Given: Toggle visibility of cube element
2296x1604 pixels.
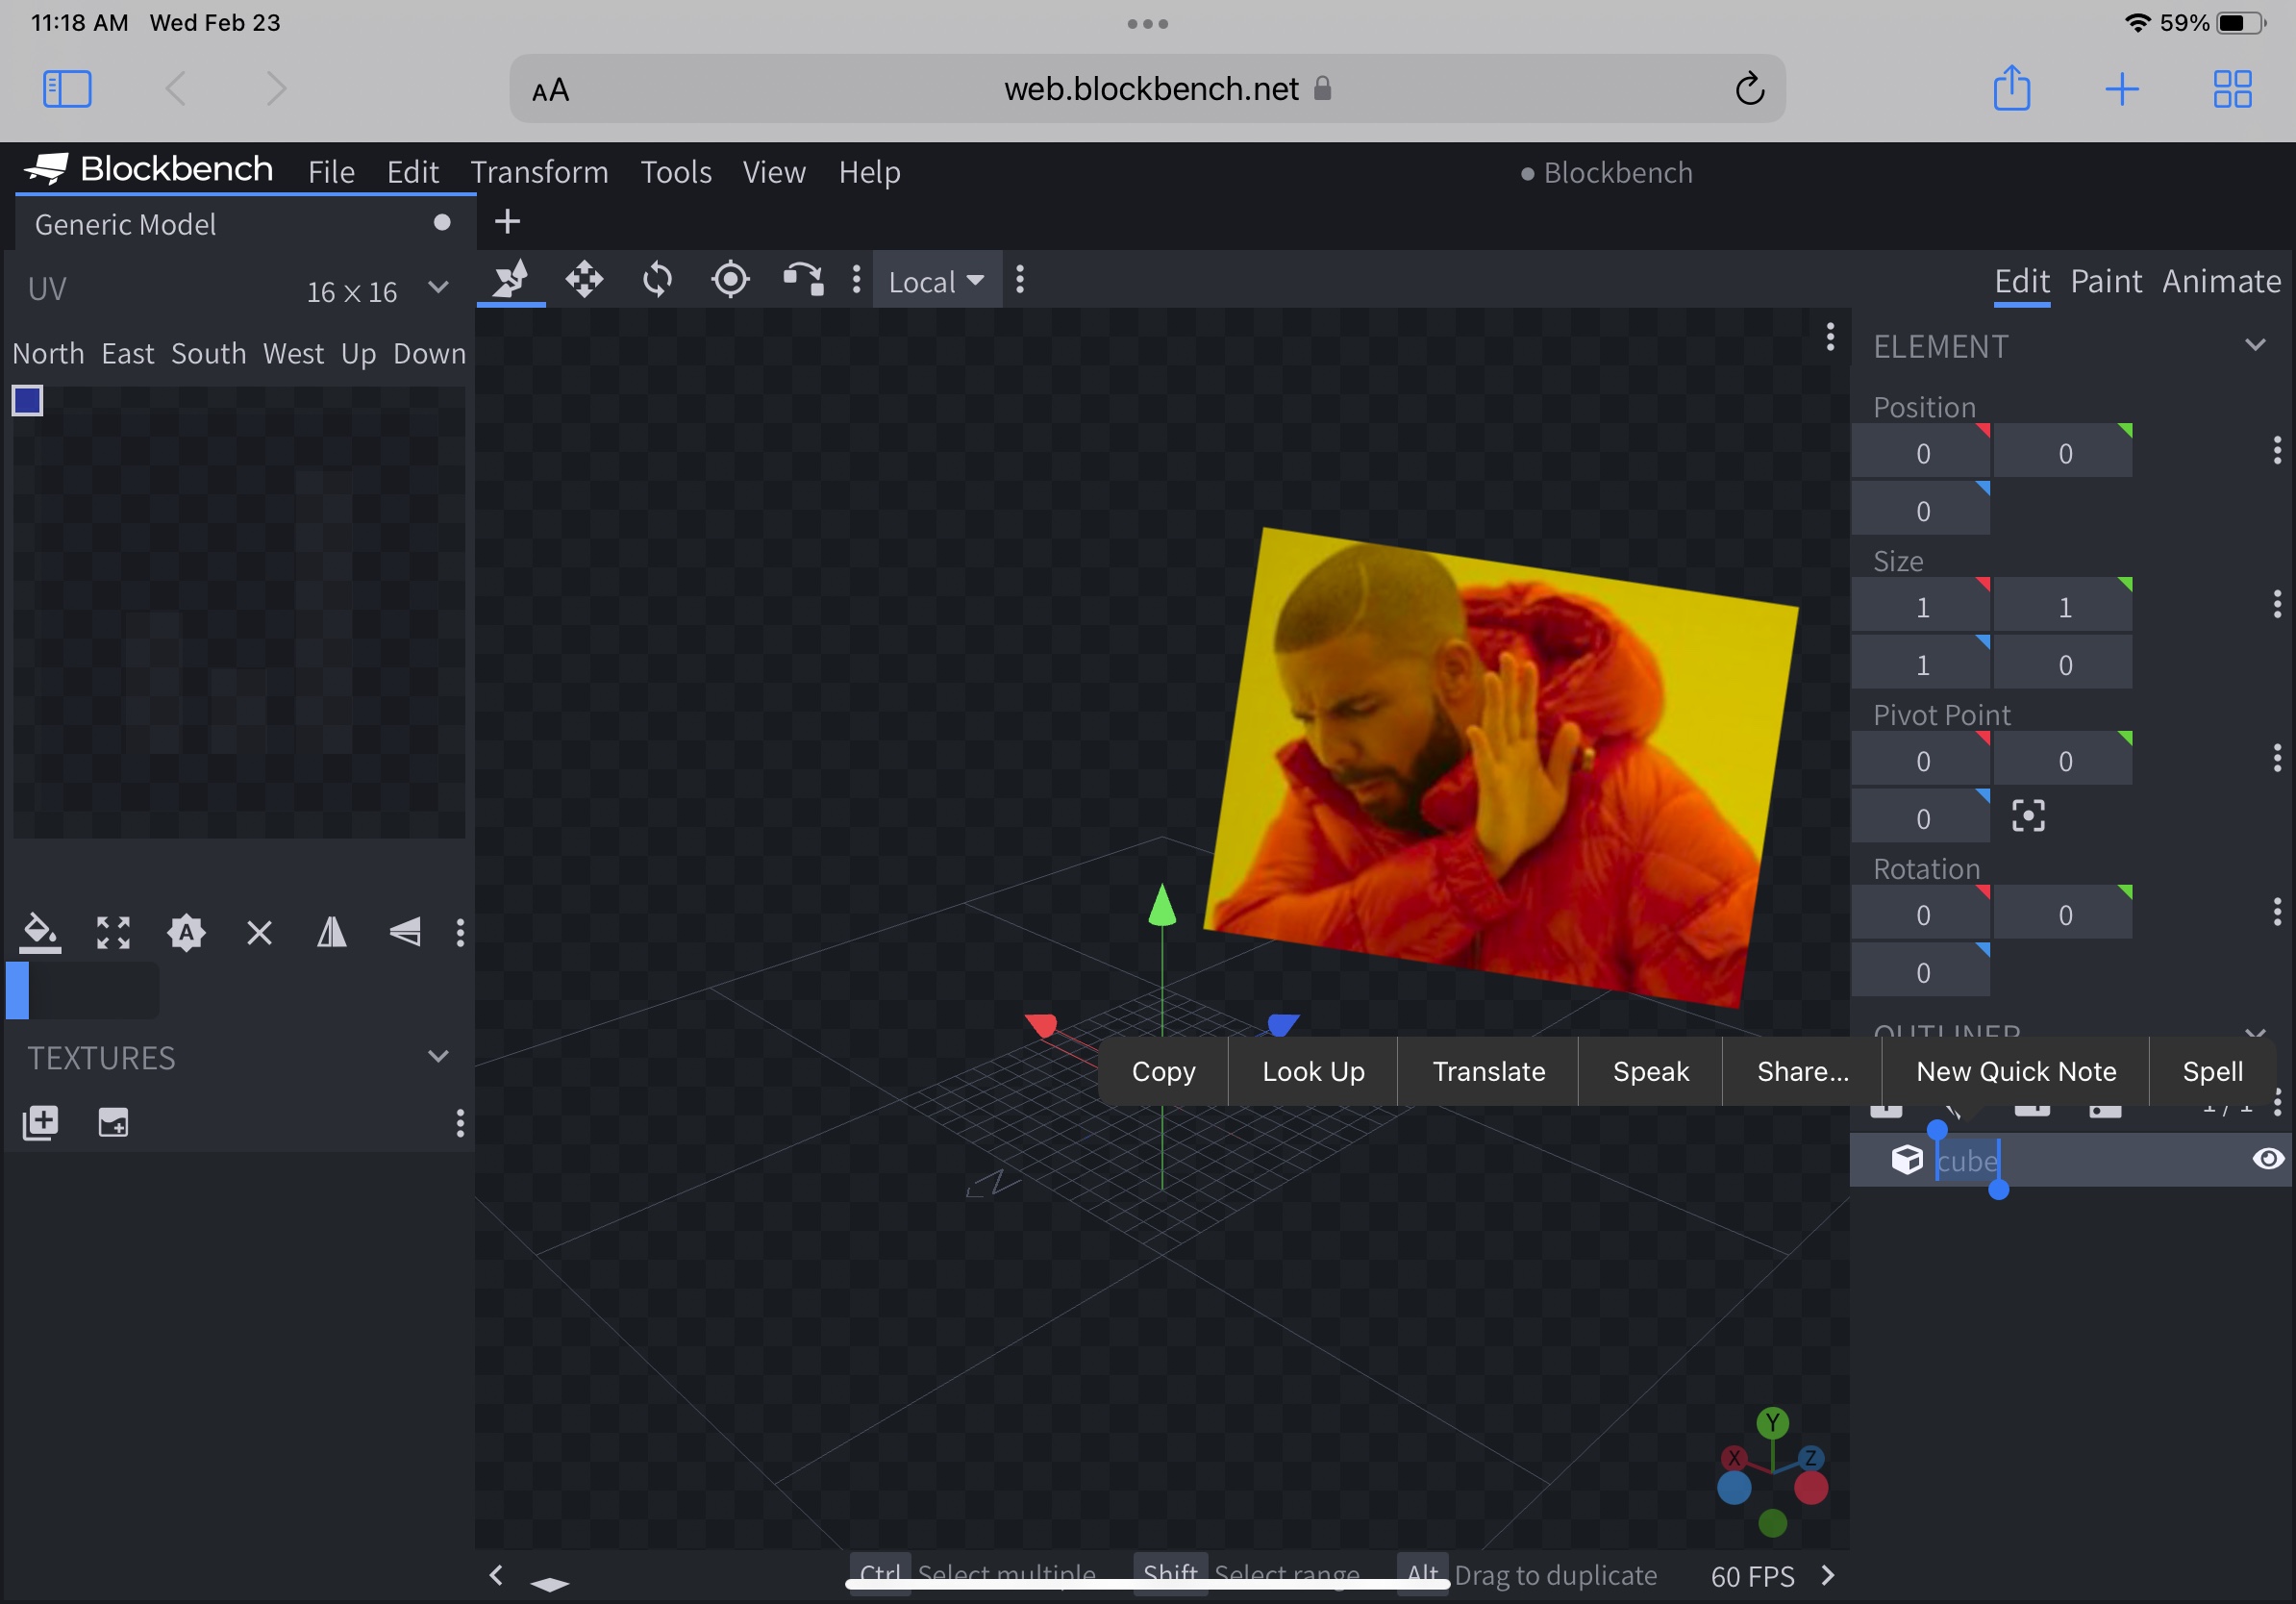Looking at the screenshot, I should [2267, 1159].
